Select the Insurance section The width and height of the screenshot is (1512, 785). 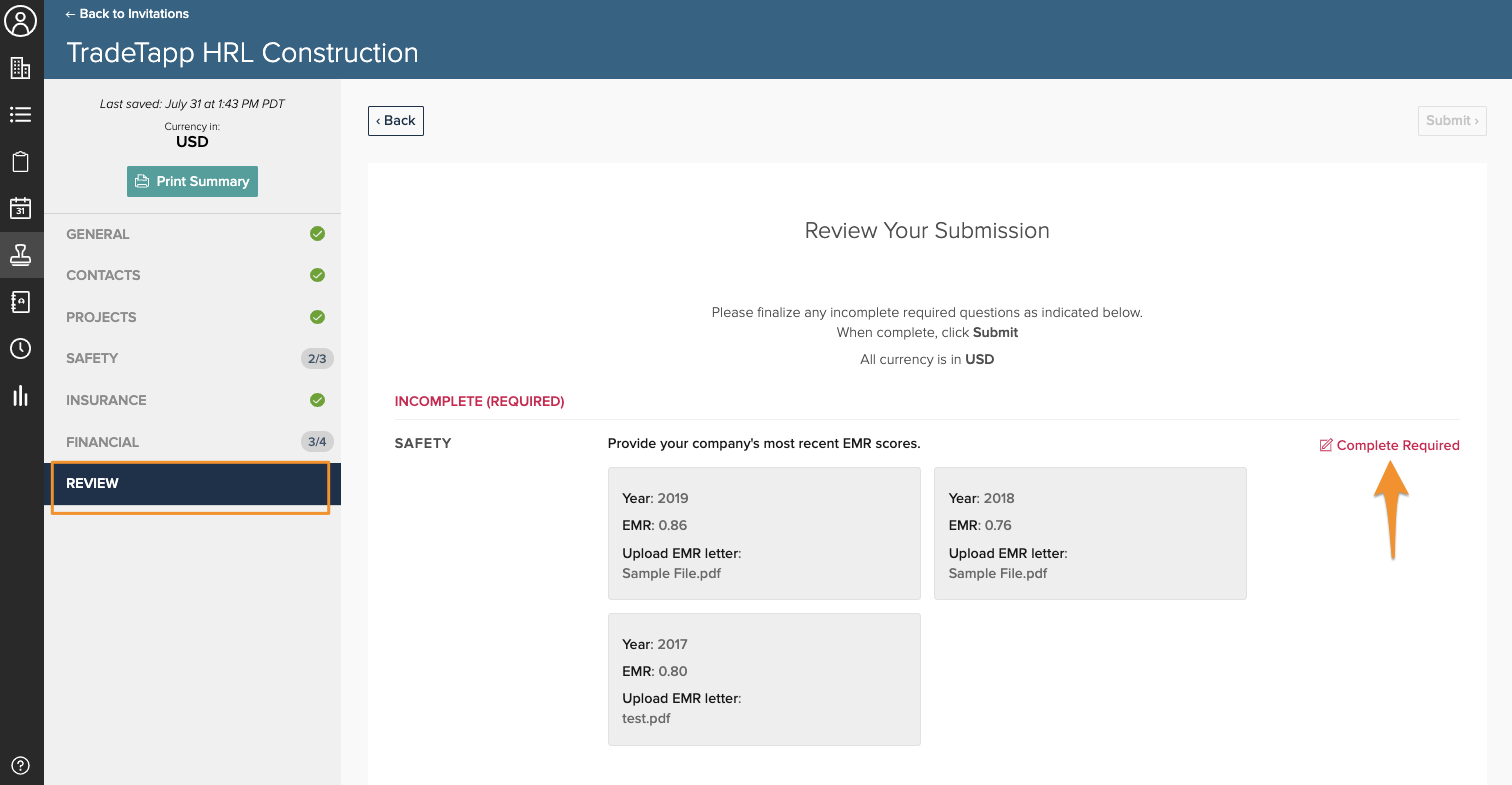pyautogui.click(x=106, y=400)
